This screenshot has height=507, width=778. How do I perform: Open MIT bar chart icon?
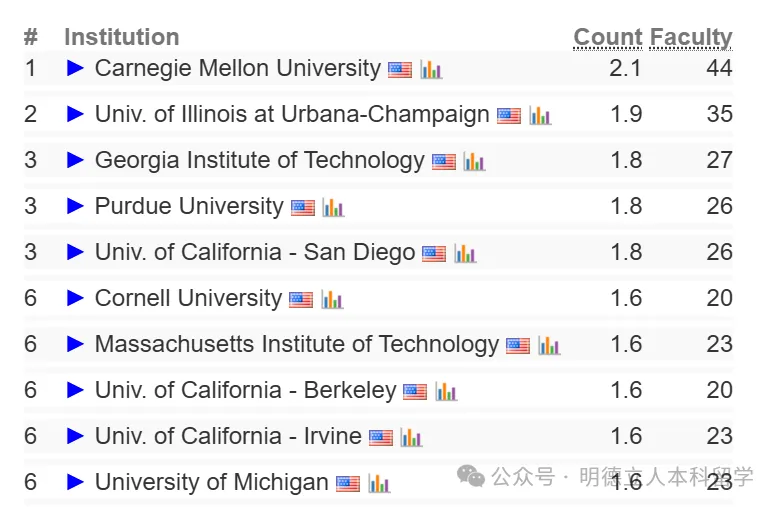pyautogui.click(x=549, y=346)
